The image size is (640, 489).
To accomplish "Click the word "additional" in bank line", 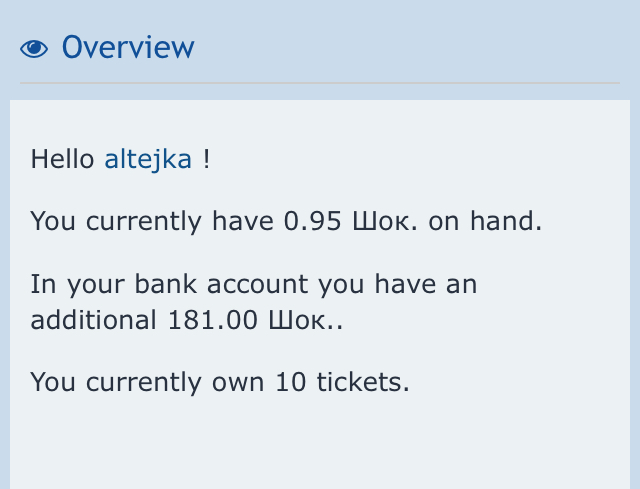I will pos(90,321).
